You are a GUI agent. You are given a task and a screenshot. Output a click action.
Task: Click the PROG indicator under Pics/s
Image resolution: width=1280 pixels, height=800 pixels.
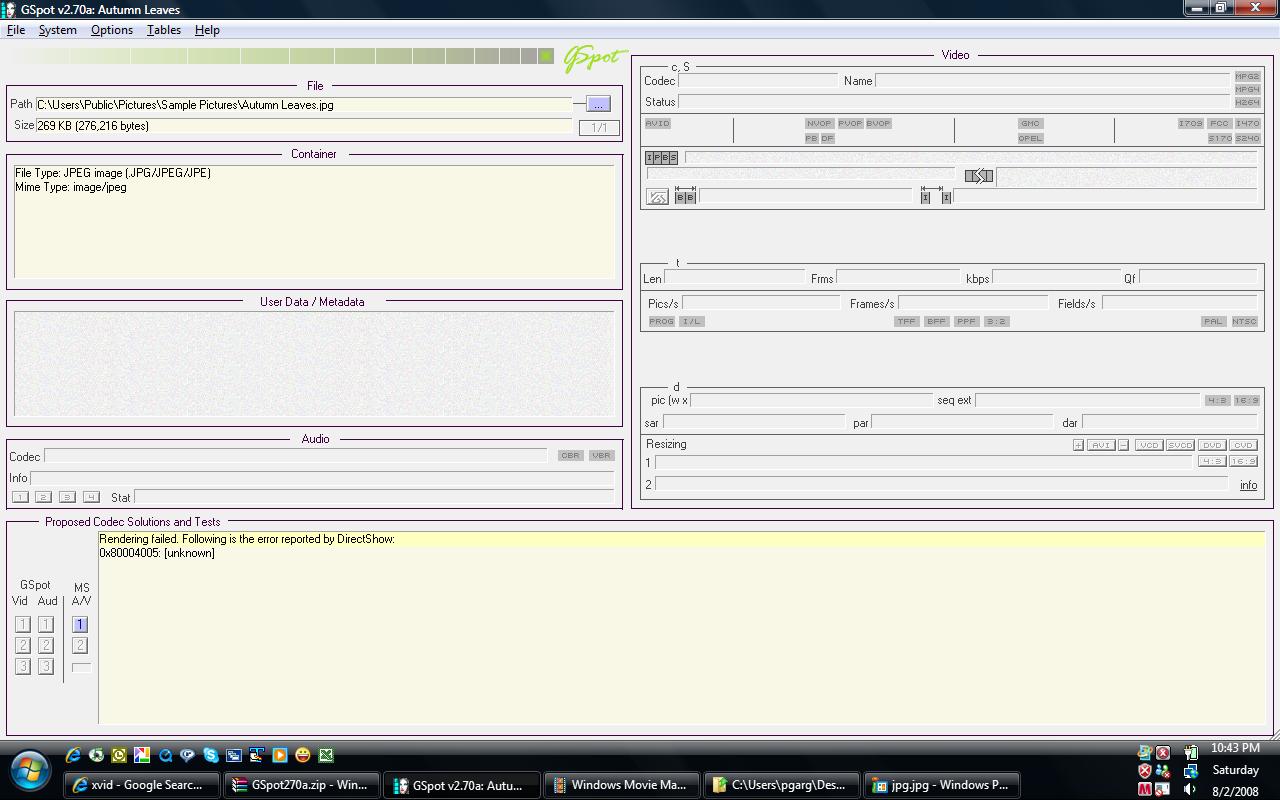pyautogui.click(x=661, y=321)
